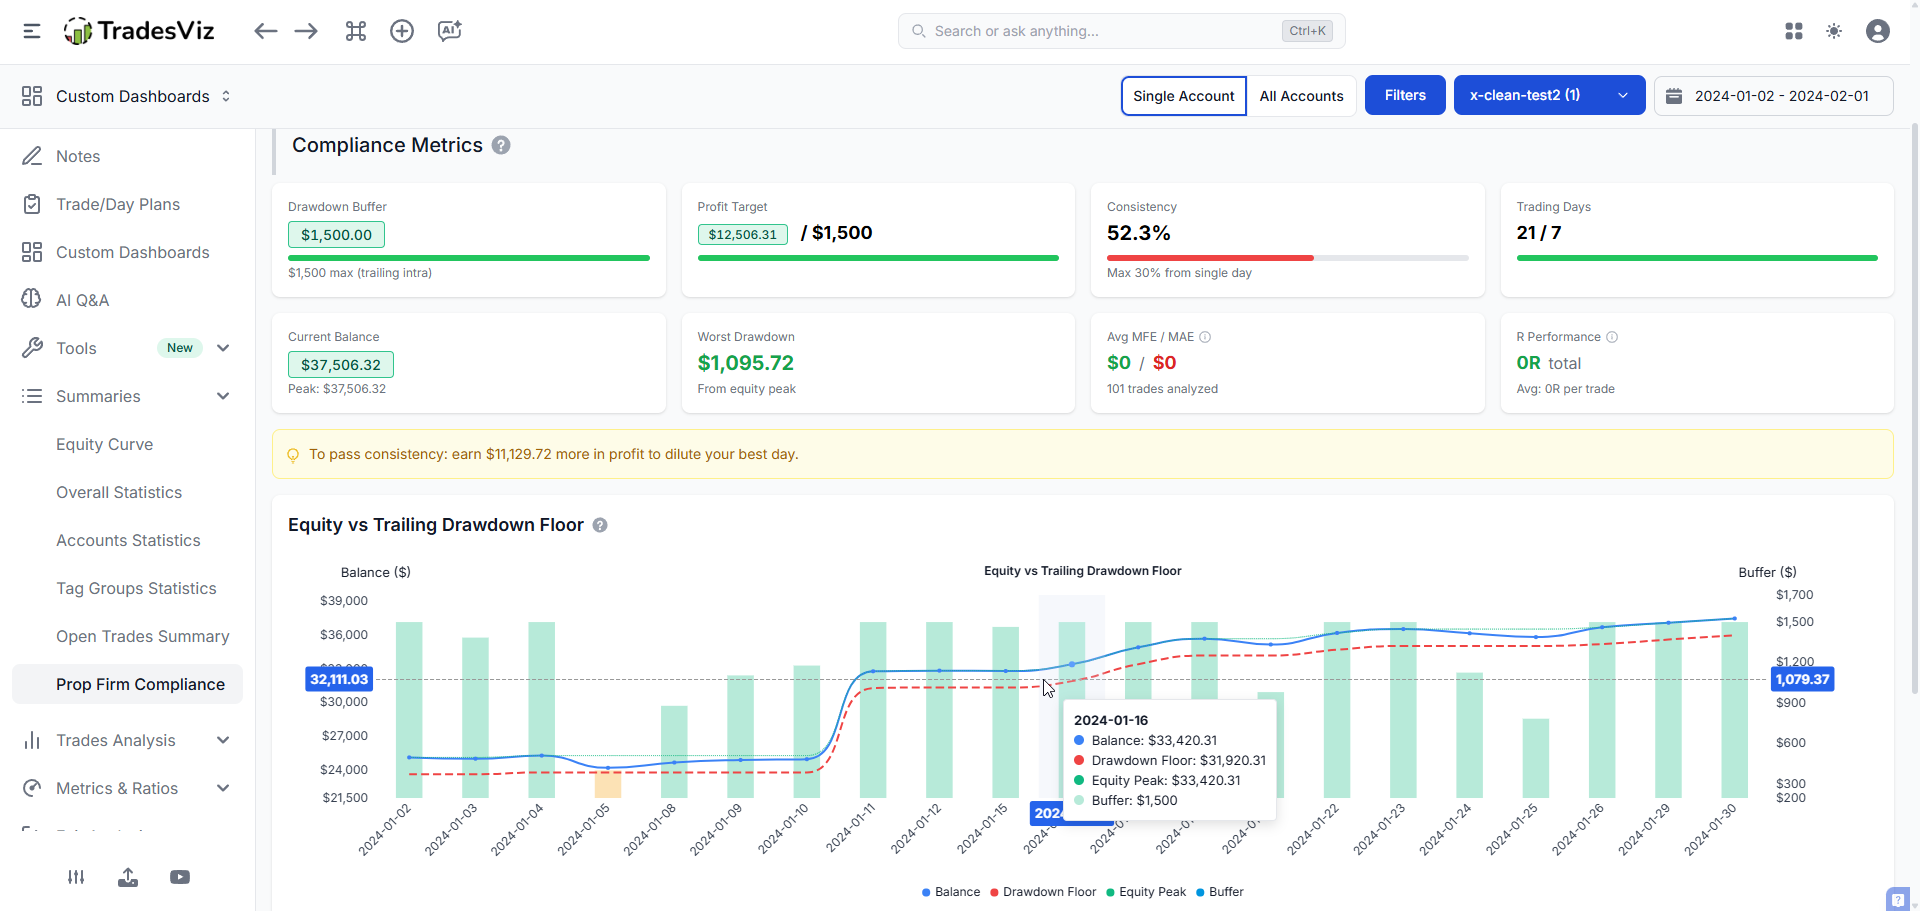
Task: Open the YouTube icon at sidebar bottom
Action: [180, 877]
